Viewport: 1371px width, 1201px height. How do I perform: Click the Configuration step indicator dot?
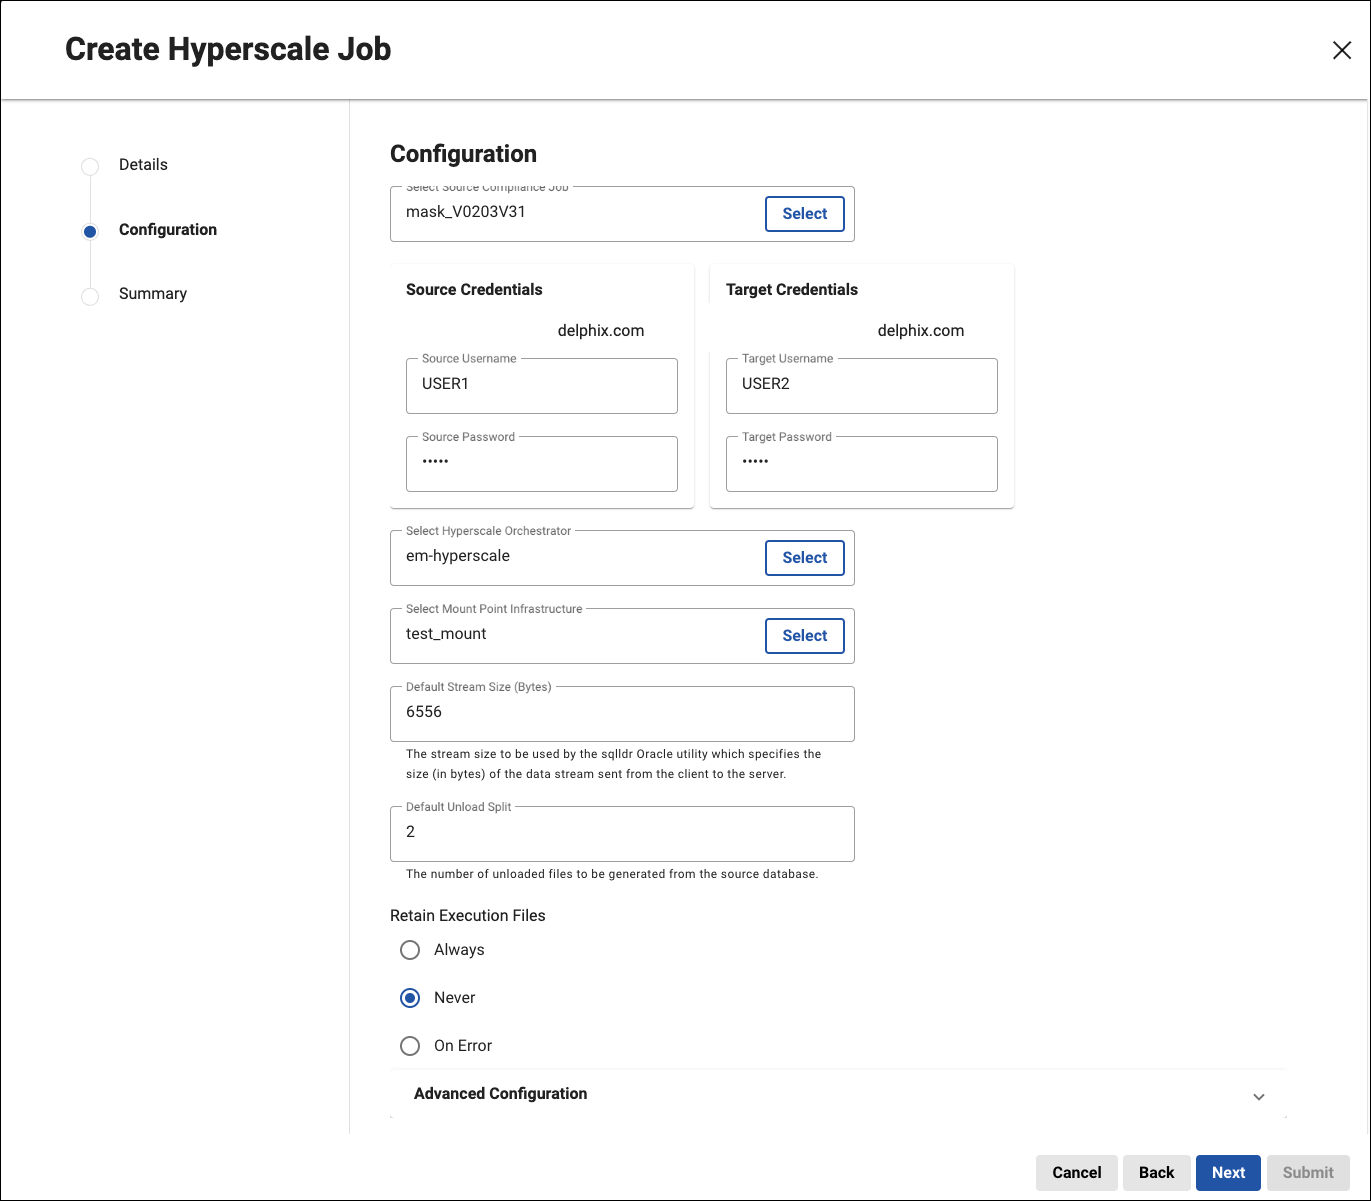pyautogui.click(x=90, y=231)
